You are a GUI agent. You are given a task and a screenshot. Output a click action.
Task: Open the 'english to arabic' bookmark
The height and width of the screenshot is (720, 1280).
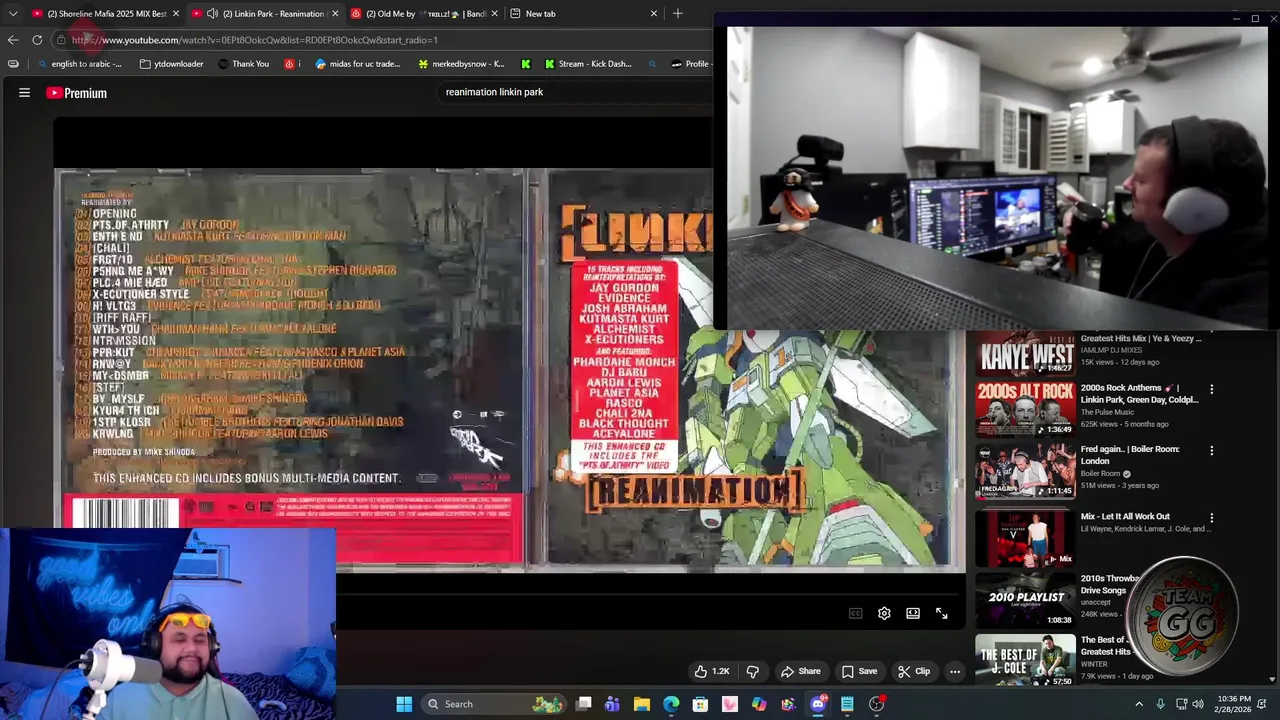pyautogui.click(x=80, y=64)
